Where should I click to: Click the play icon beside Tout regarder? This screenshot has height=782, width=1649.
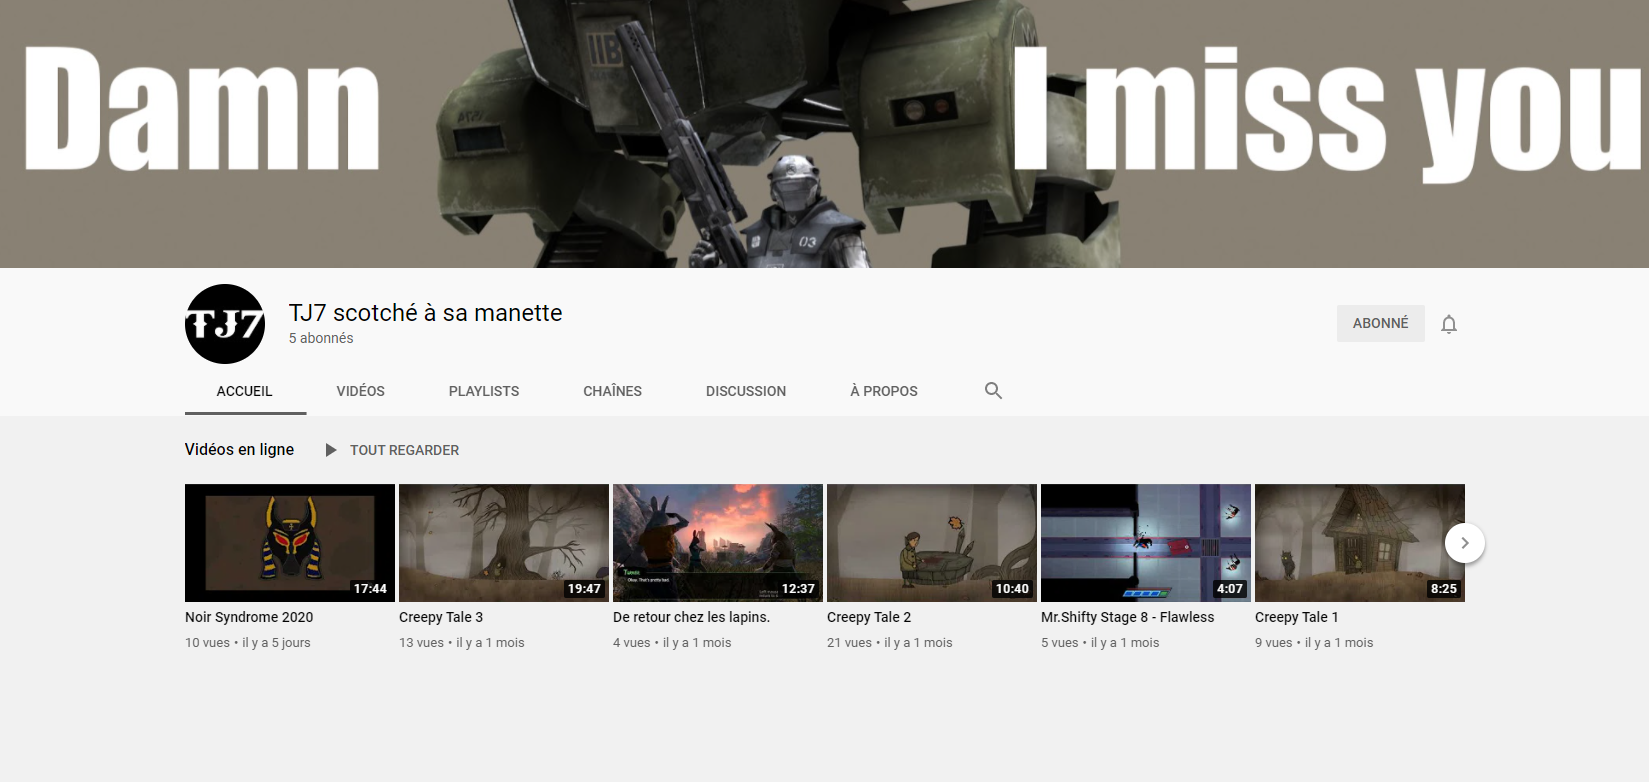[331, 450]
